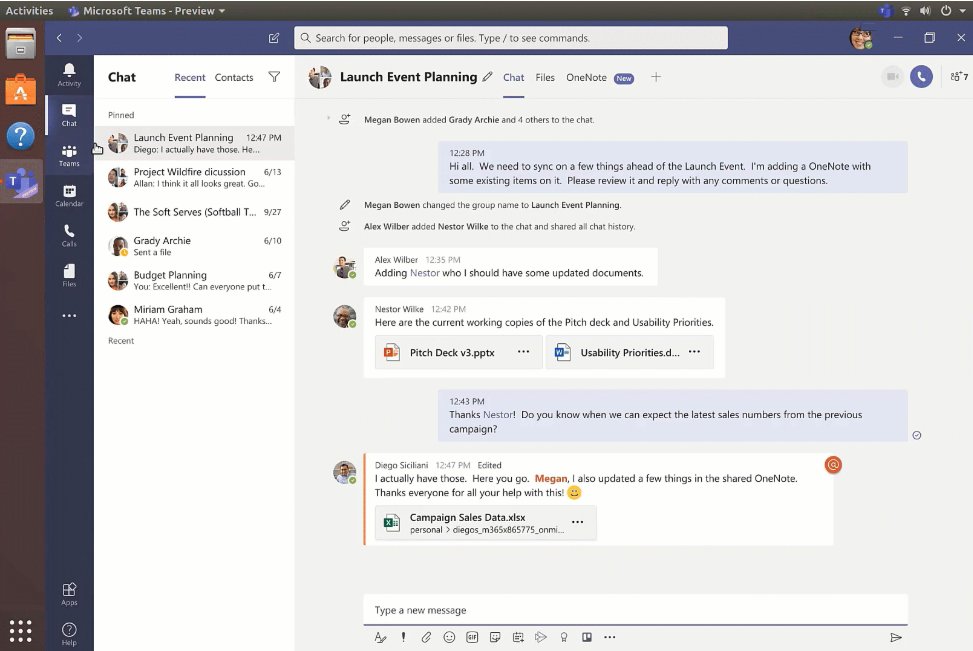Attach a file with paperclip icon
The height and width of the screenshot is (651, 973).
coord(426,637)
